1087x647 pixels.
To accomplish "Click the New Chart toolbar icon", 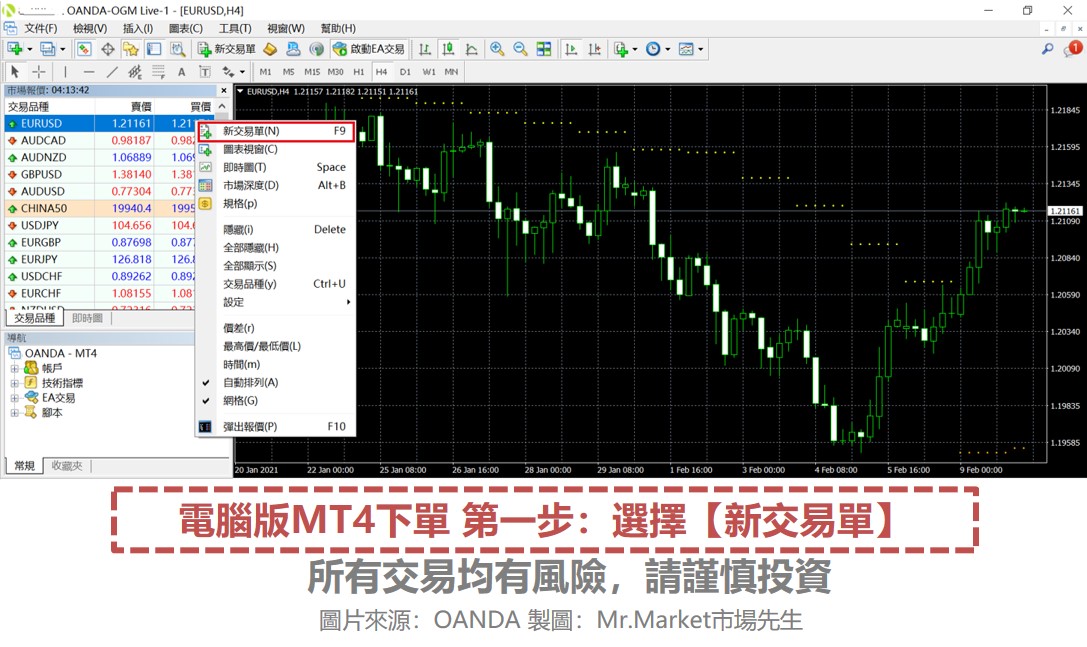I will coord(14,49).
